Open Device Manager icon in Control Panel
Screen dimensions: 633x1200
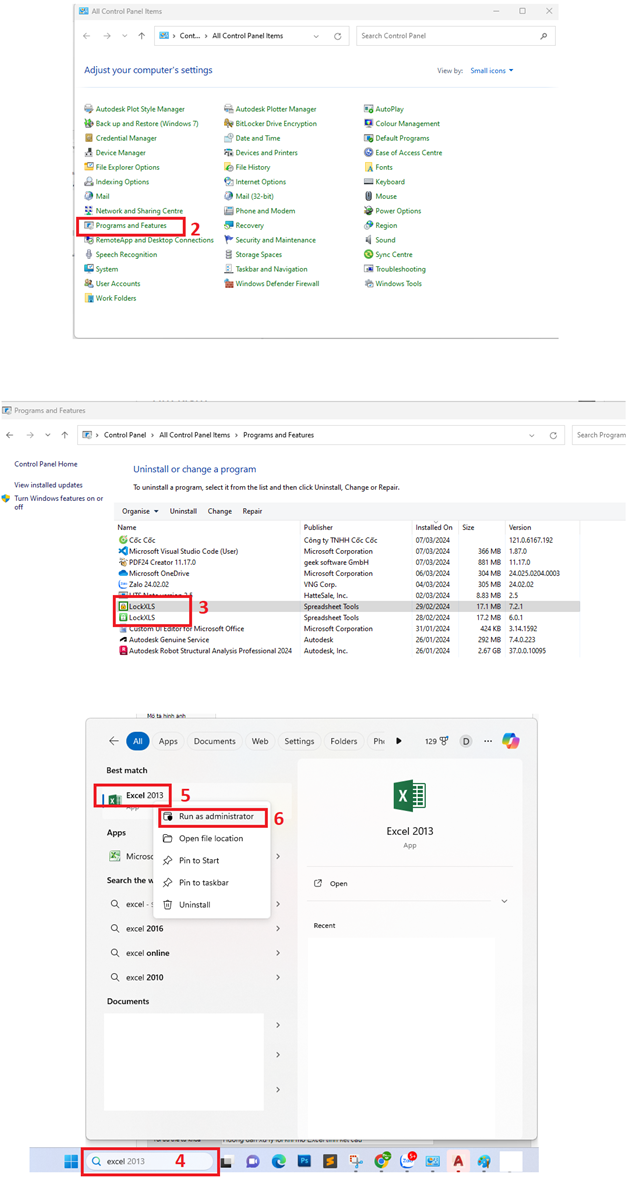[x=89, y=153]
